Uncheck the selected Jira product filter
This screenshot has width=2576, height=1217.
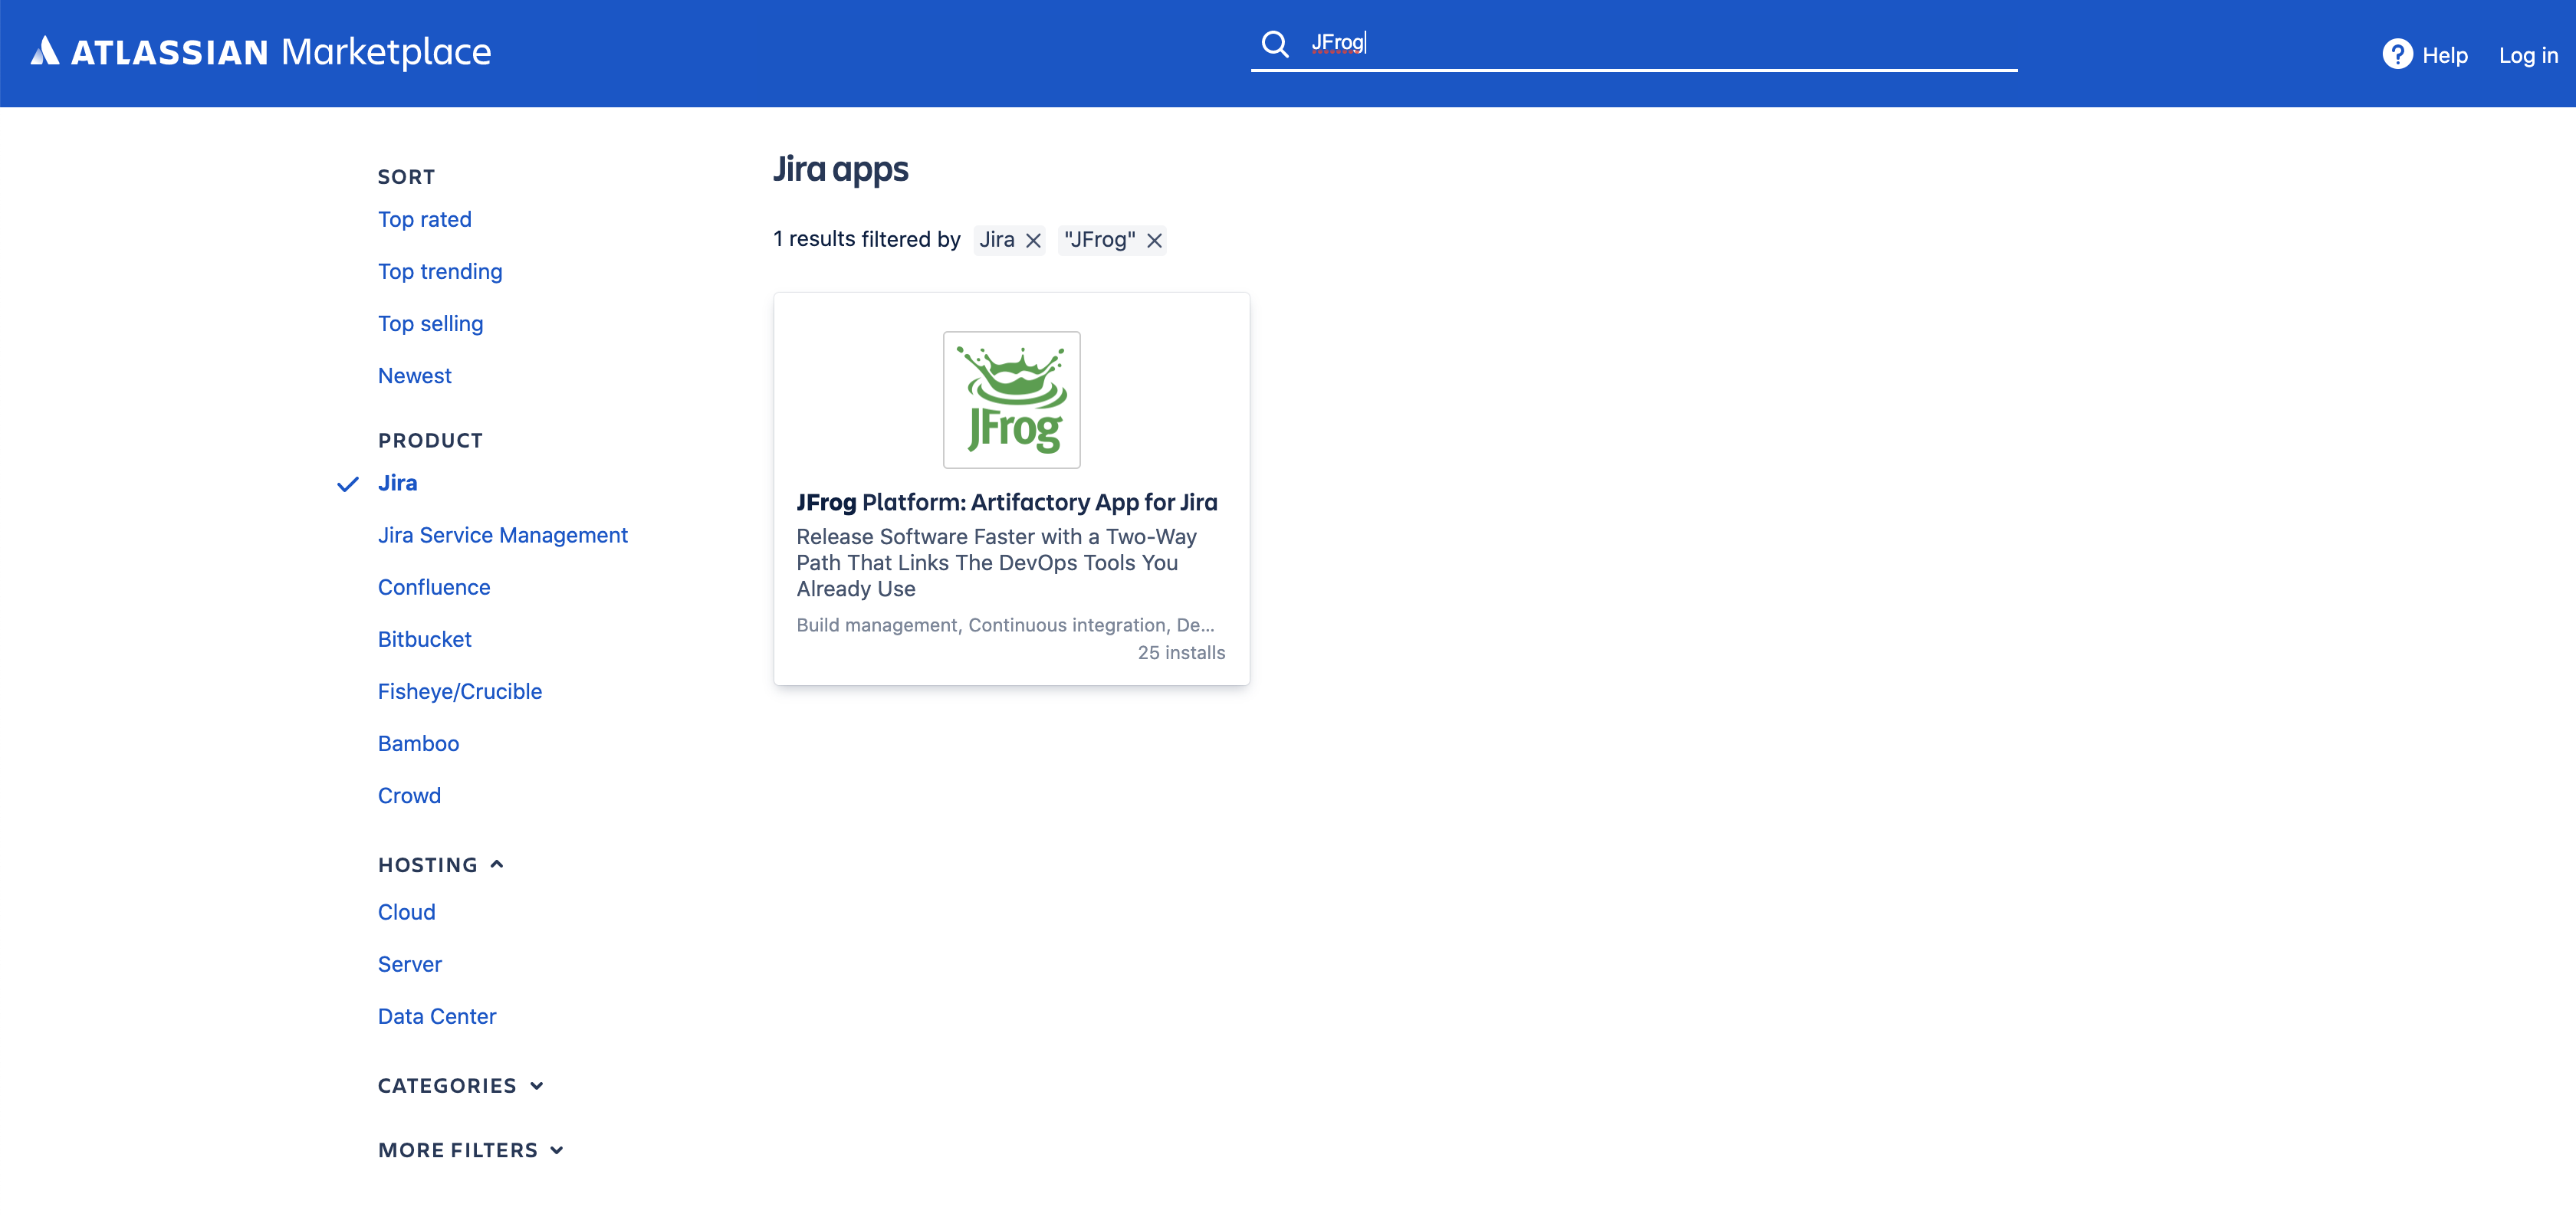(397, 483)
